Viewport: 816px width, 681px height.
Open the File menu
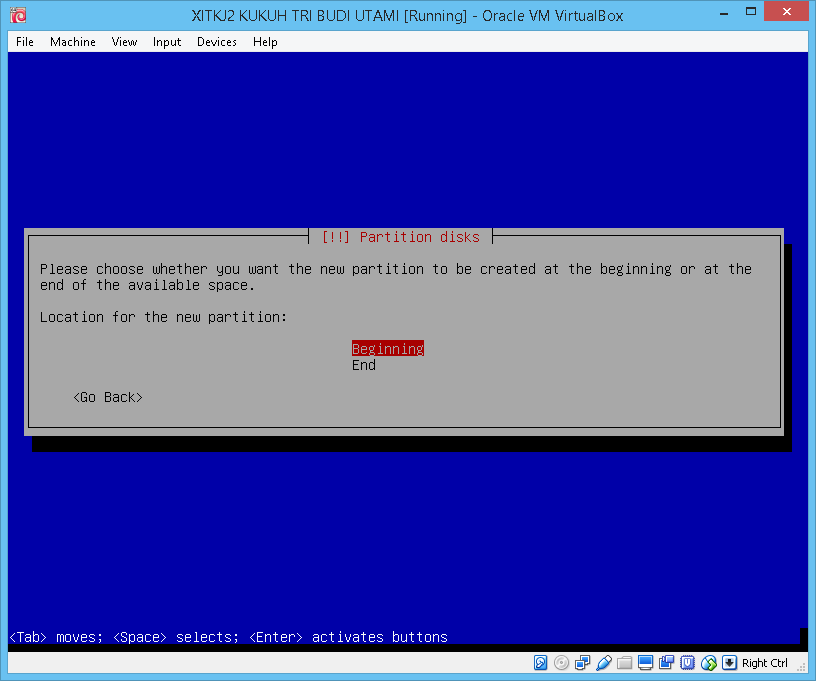pos(25,42)
